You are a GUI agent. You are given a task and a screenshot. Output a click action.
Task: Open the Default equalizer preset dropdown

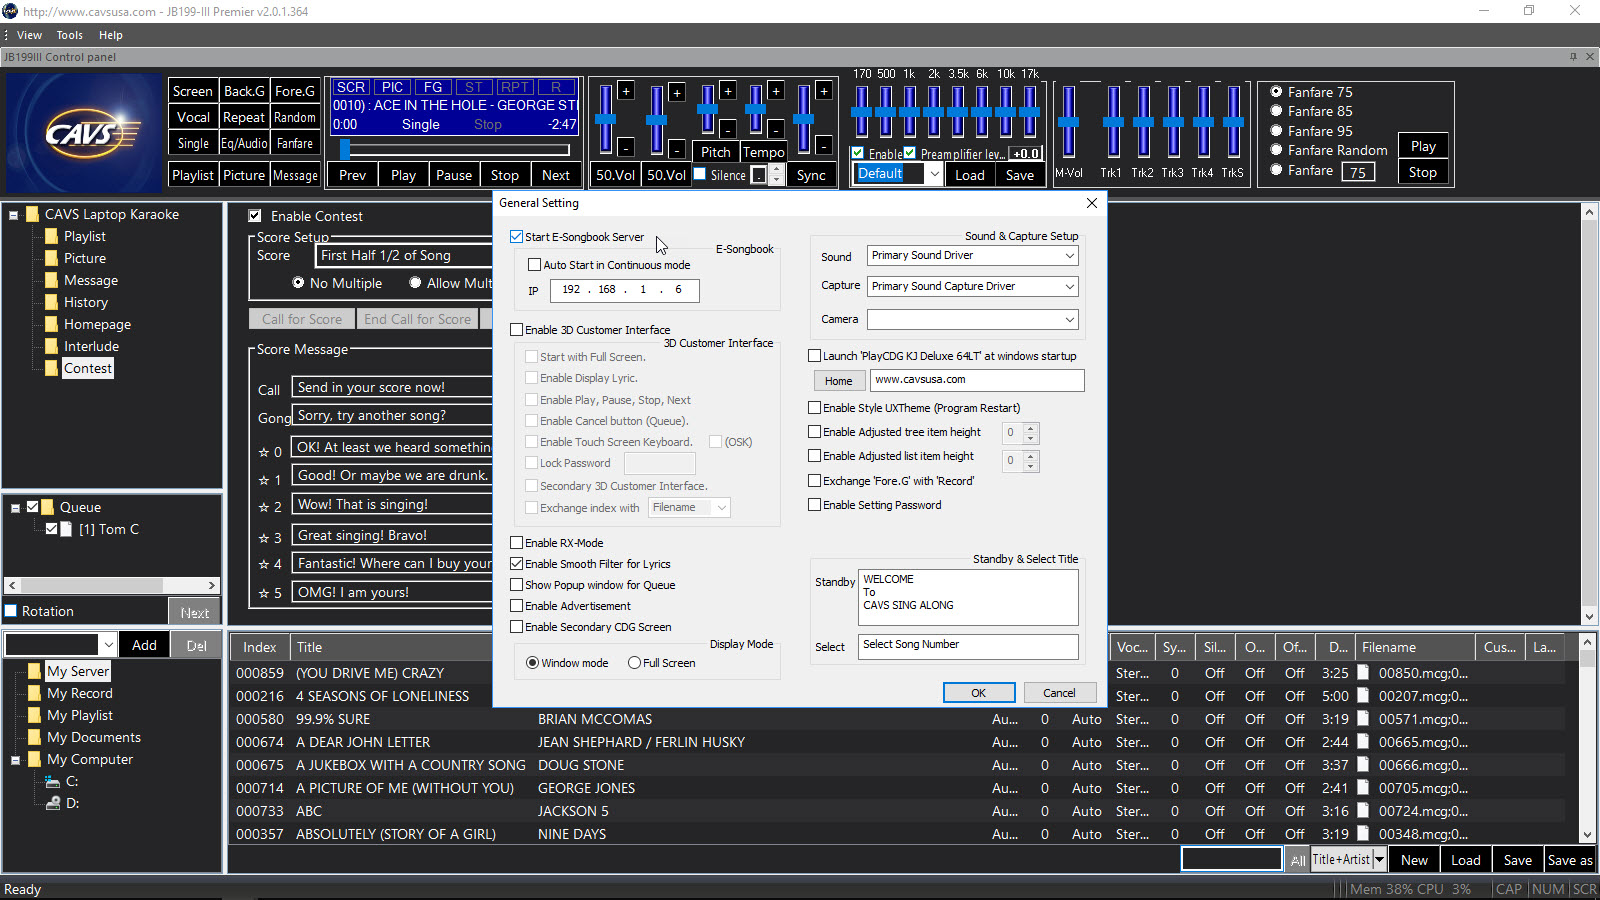pyautogui.click(x=934, y=174)
